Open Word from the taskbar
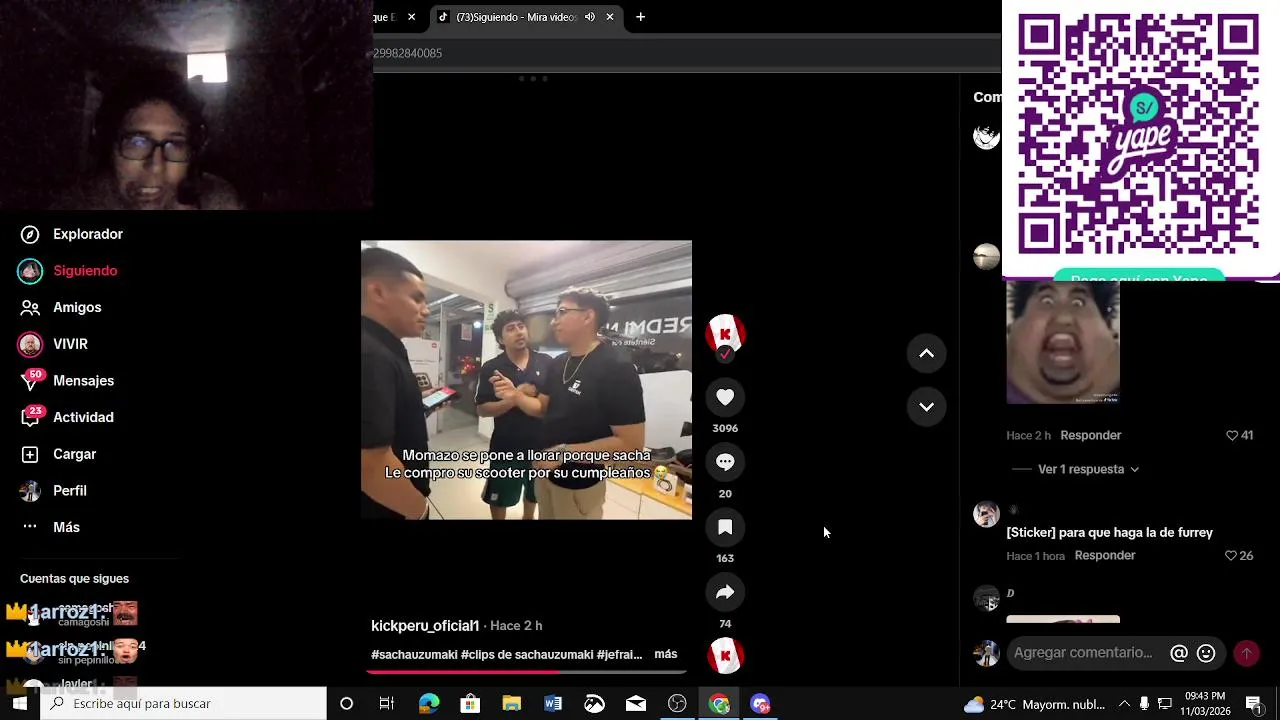The width and height of the screenshot is (1280, 720). tap(553, 704)
